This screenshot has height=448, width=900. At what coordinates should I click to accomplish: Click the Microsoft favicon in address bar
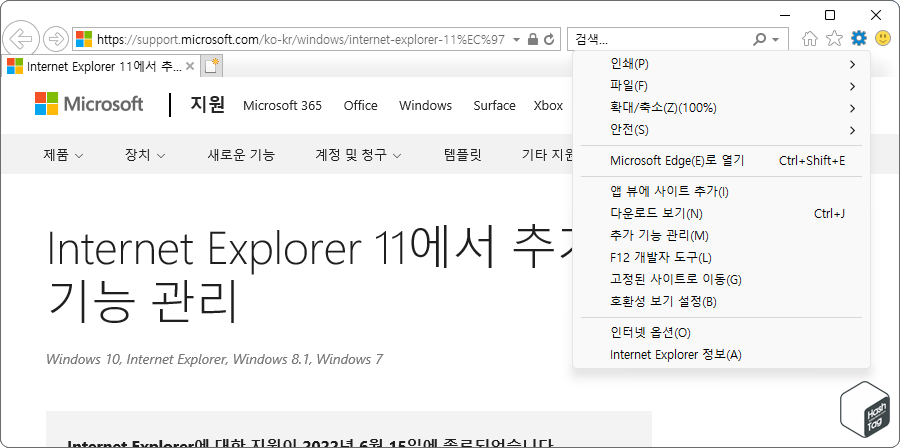(84, 39)
